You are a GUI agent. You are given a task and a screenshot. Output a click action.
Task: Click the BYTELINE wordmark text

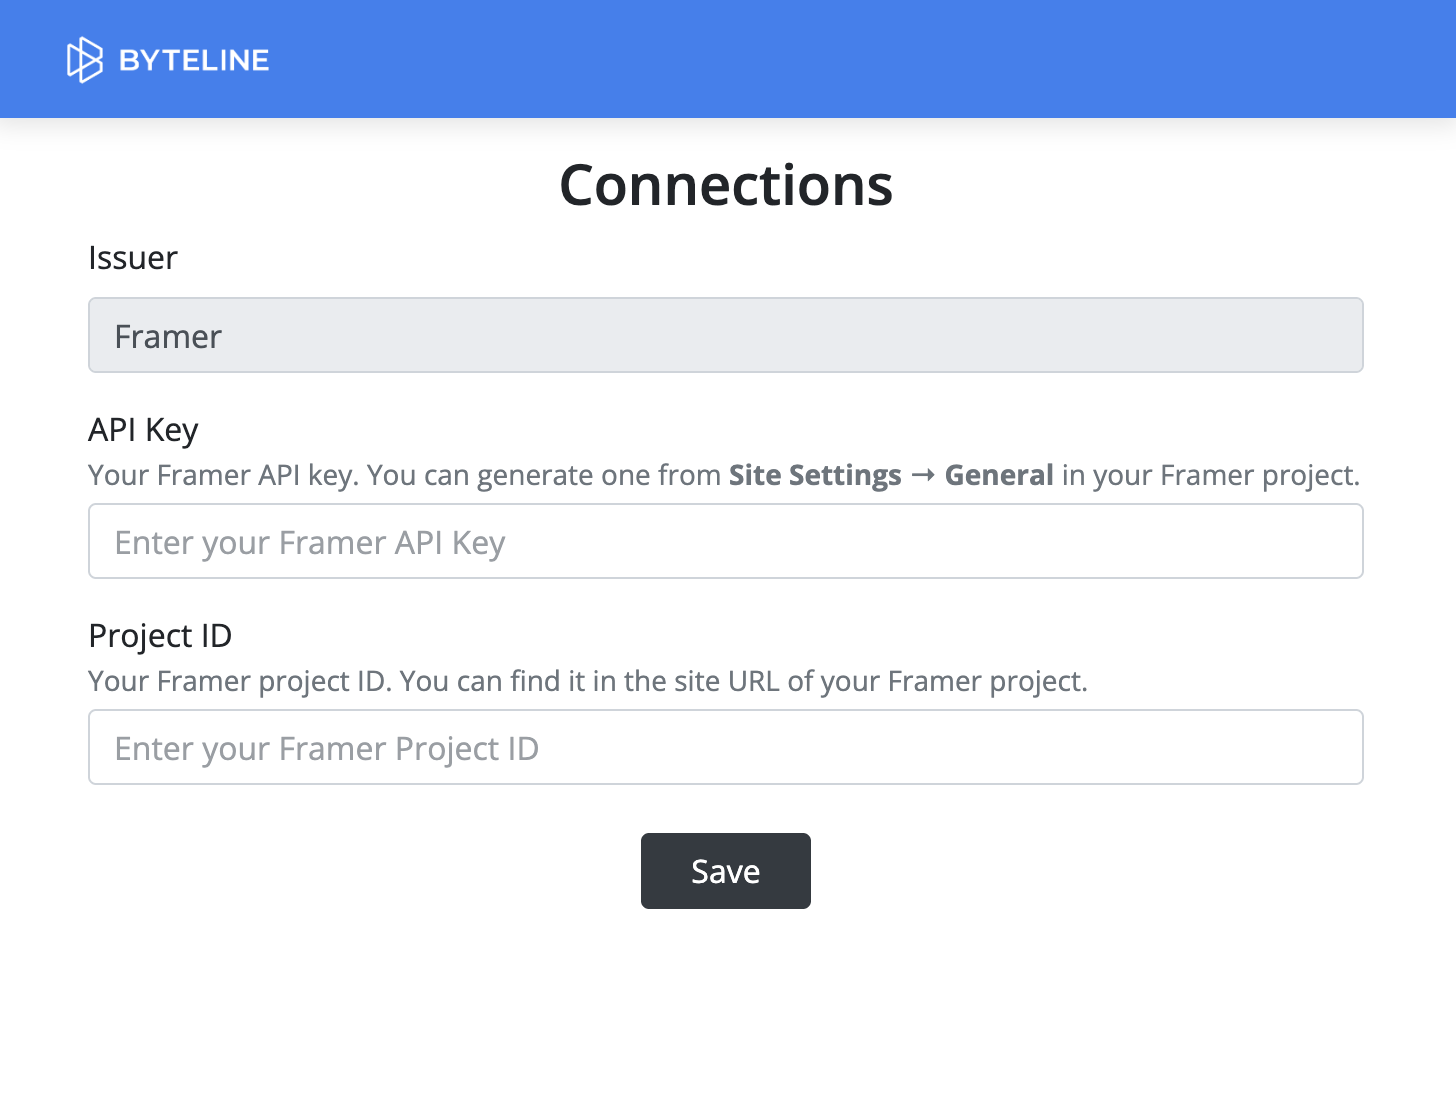(194, 60)
